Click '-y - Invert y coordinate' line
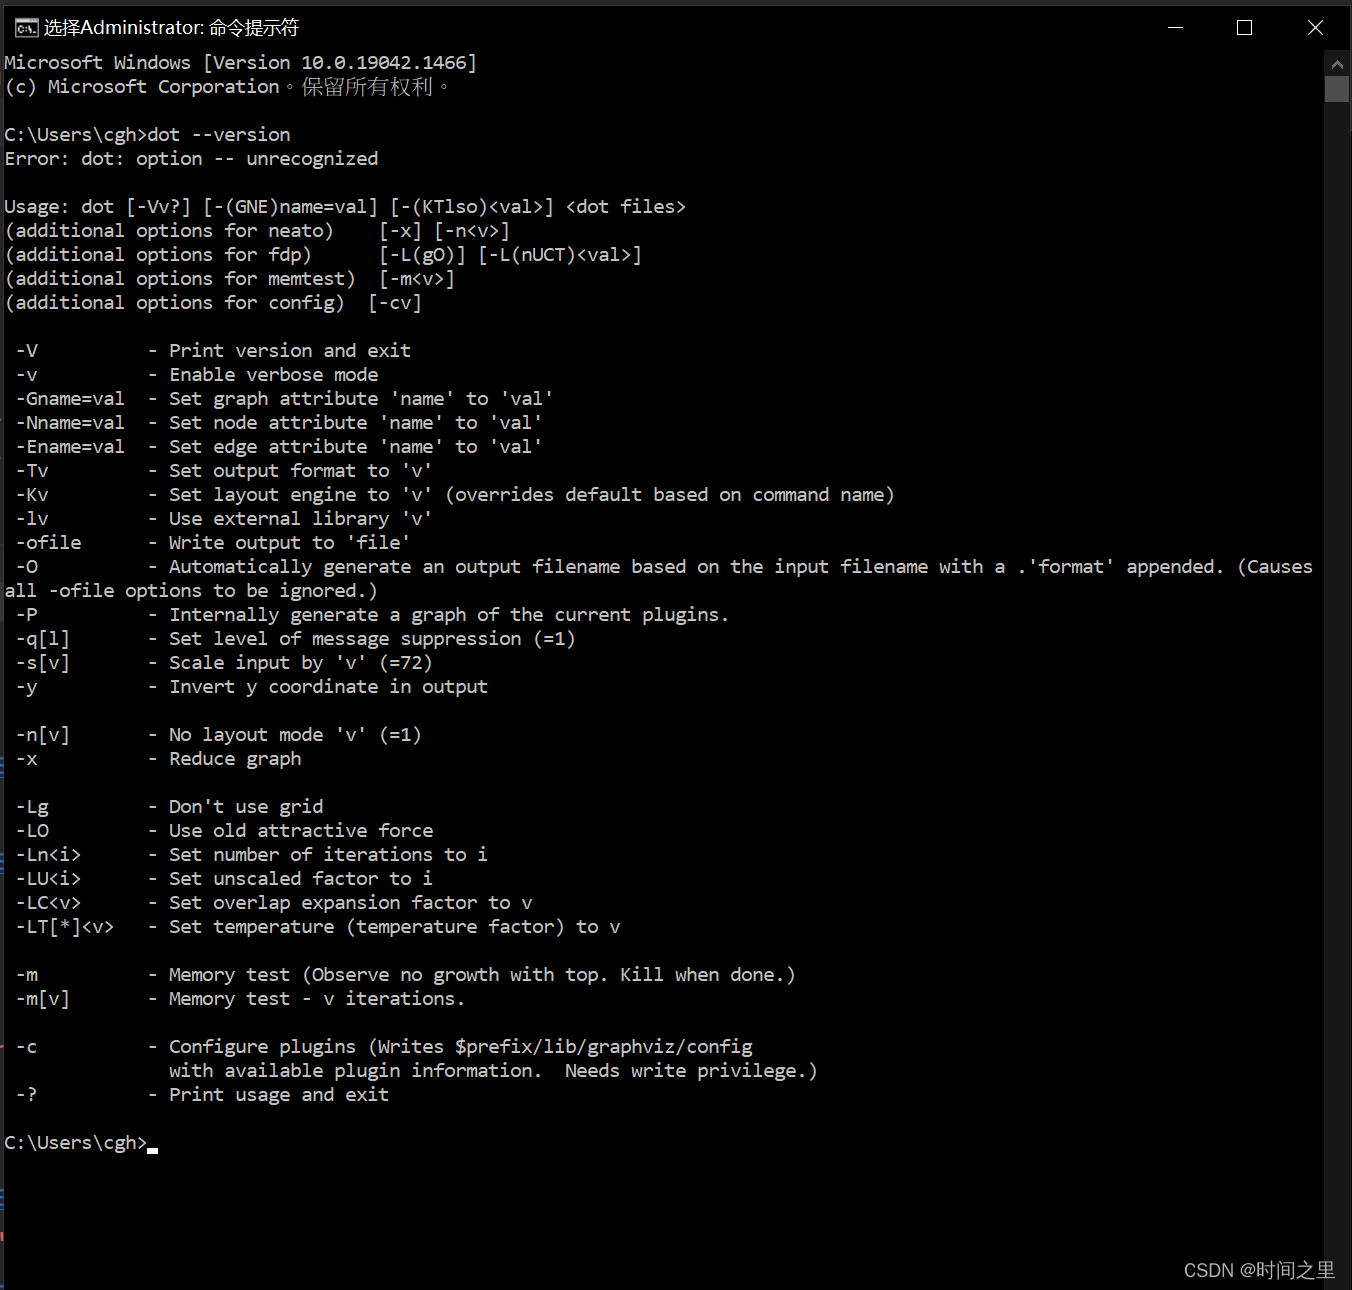Viewport: 1352px width, 1290px height. 252,687
